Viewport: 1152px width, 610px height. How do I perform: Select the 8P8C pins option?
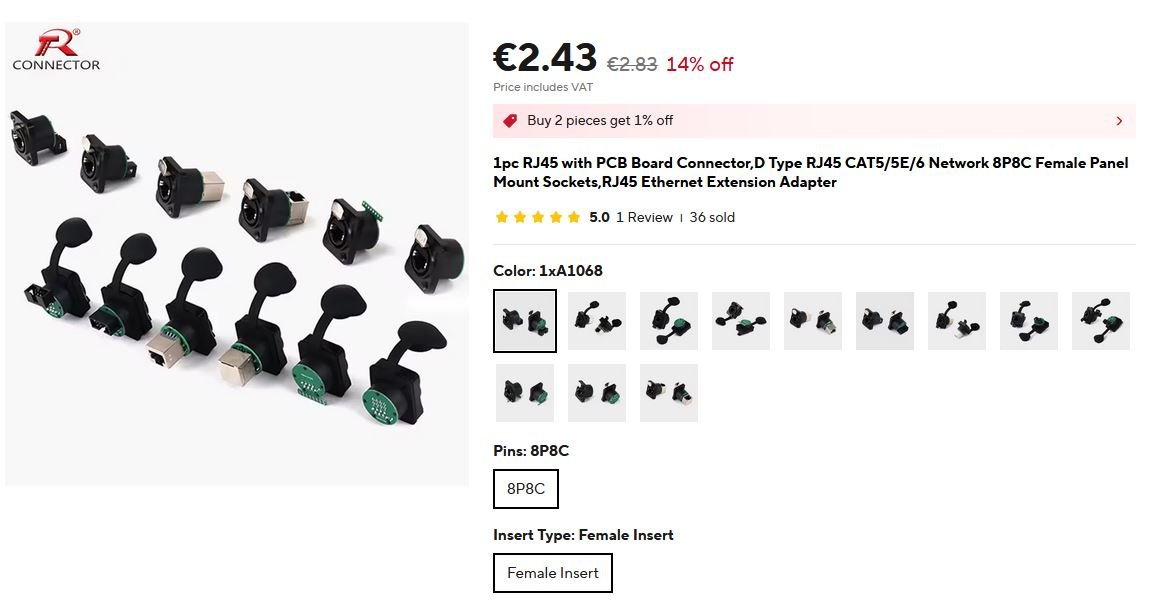click(x=526, y=489)
